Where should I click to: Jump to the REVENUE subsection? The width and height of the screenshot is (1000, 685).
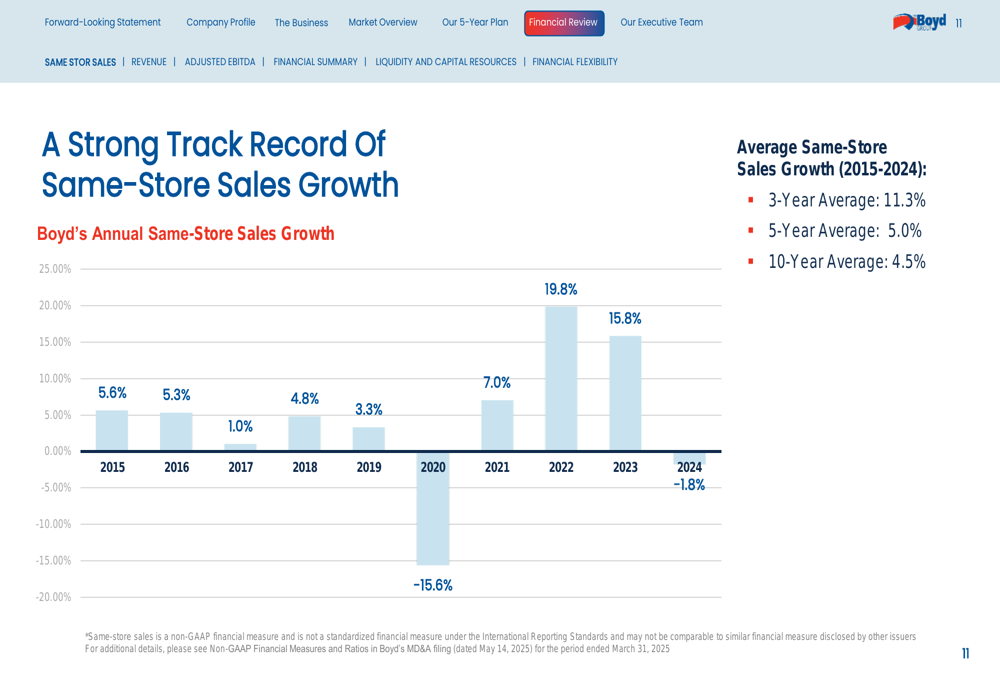click(x=149, y=62)
